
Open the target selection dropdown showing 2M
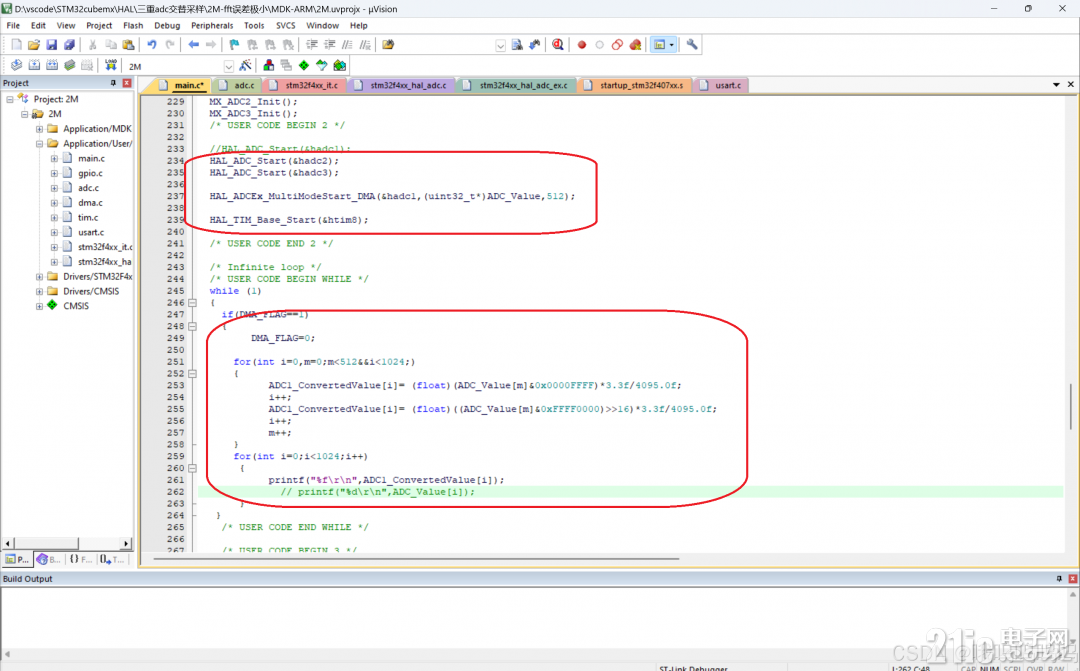[229, 66]
